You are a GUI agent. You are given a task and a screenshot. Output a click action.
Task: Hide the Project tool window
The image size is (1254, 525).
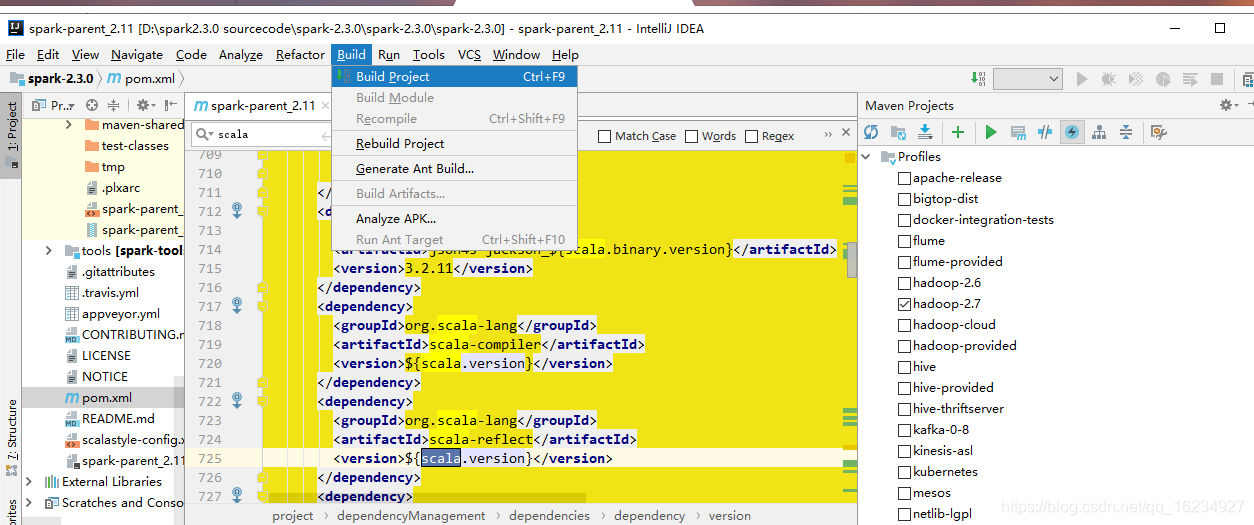[x=168, y=105]
